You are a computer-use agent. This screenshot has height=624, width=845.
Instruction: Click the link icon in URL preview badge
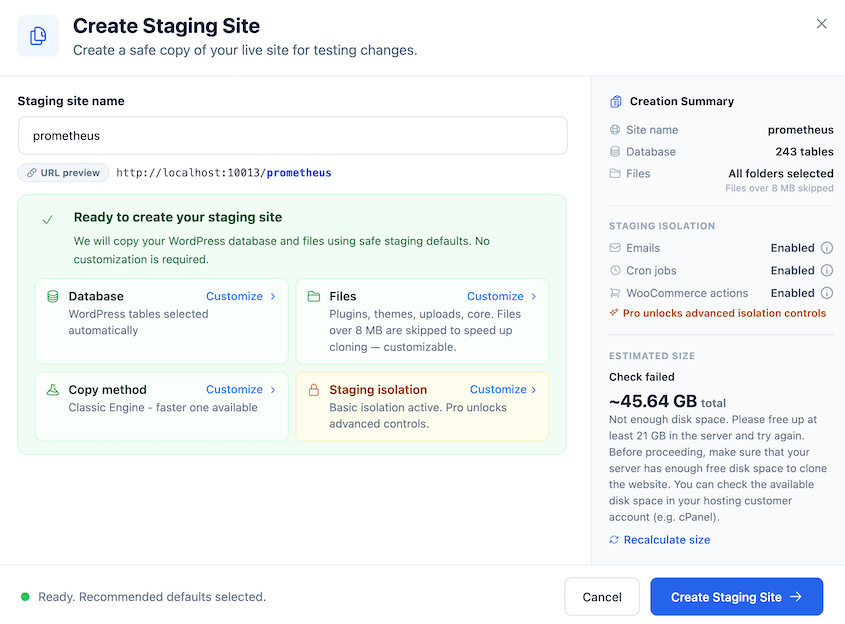tap(32, 173)
